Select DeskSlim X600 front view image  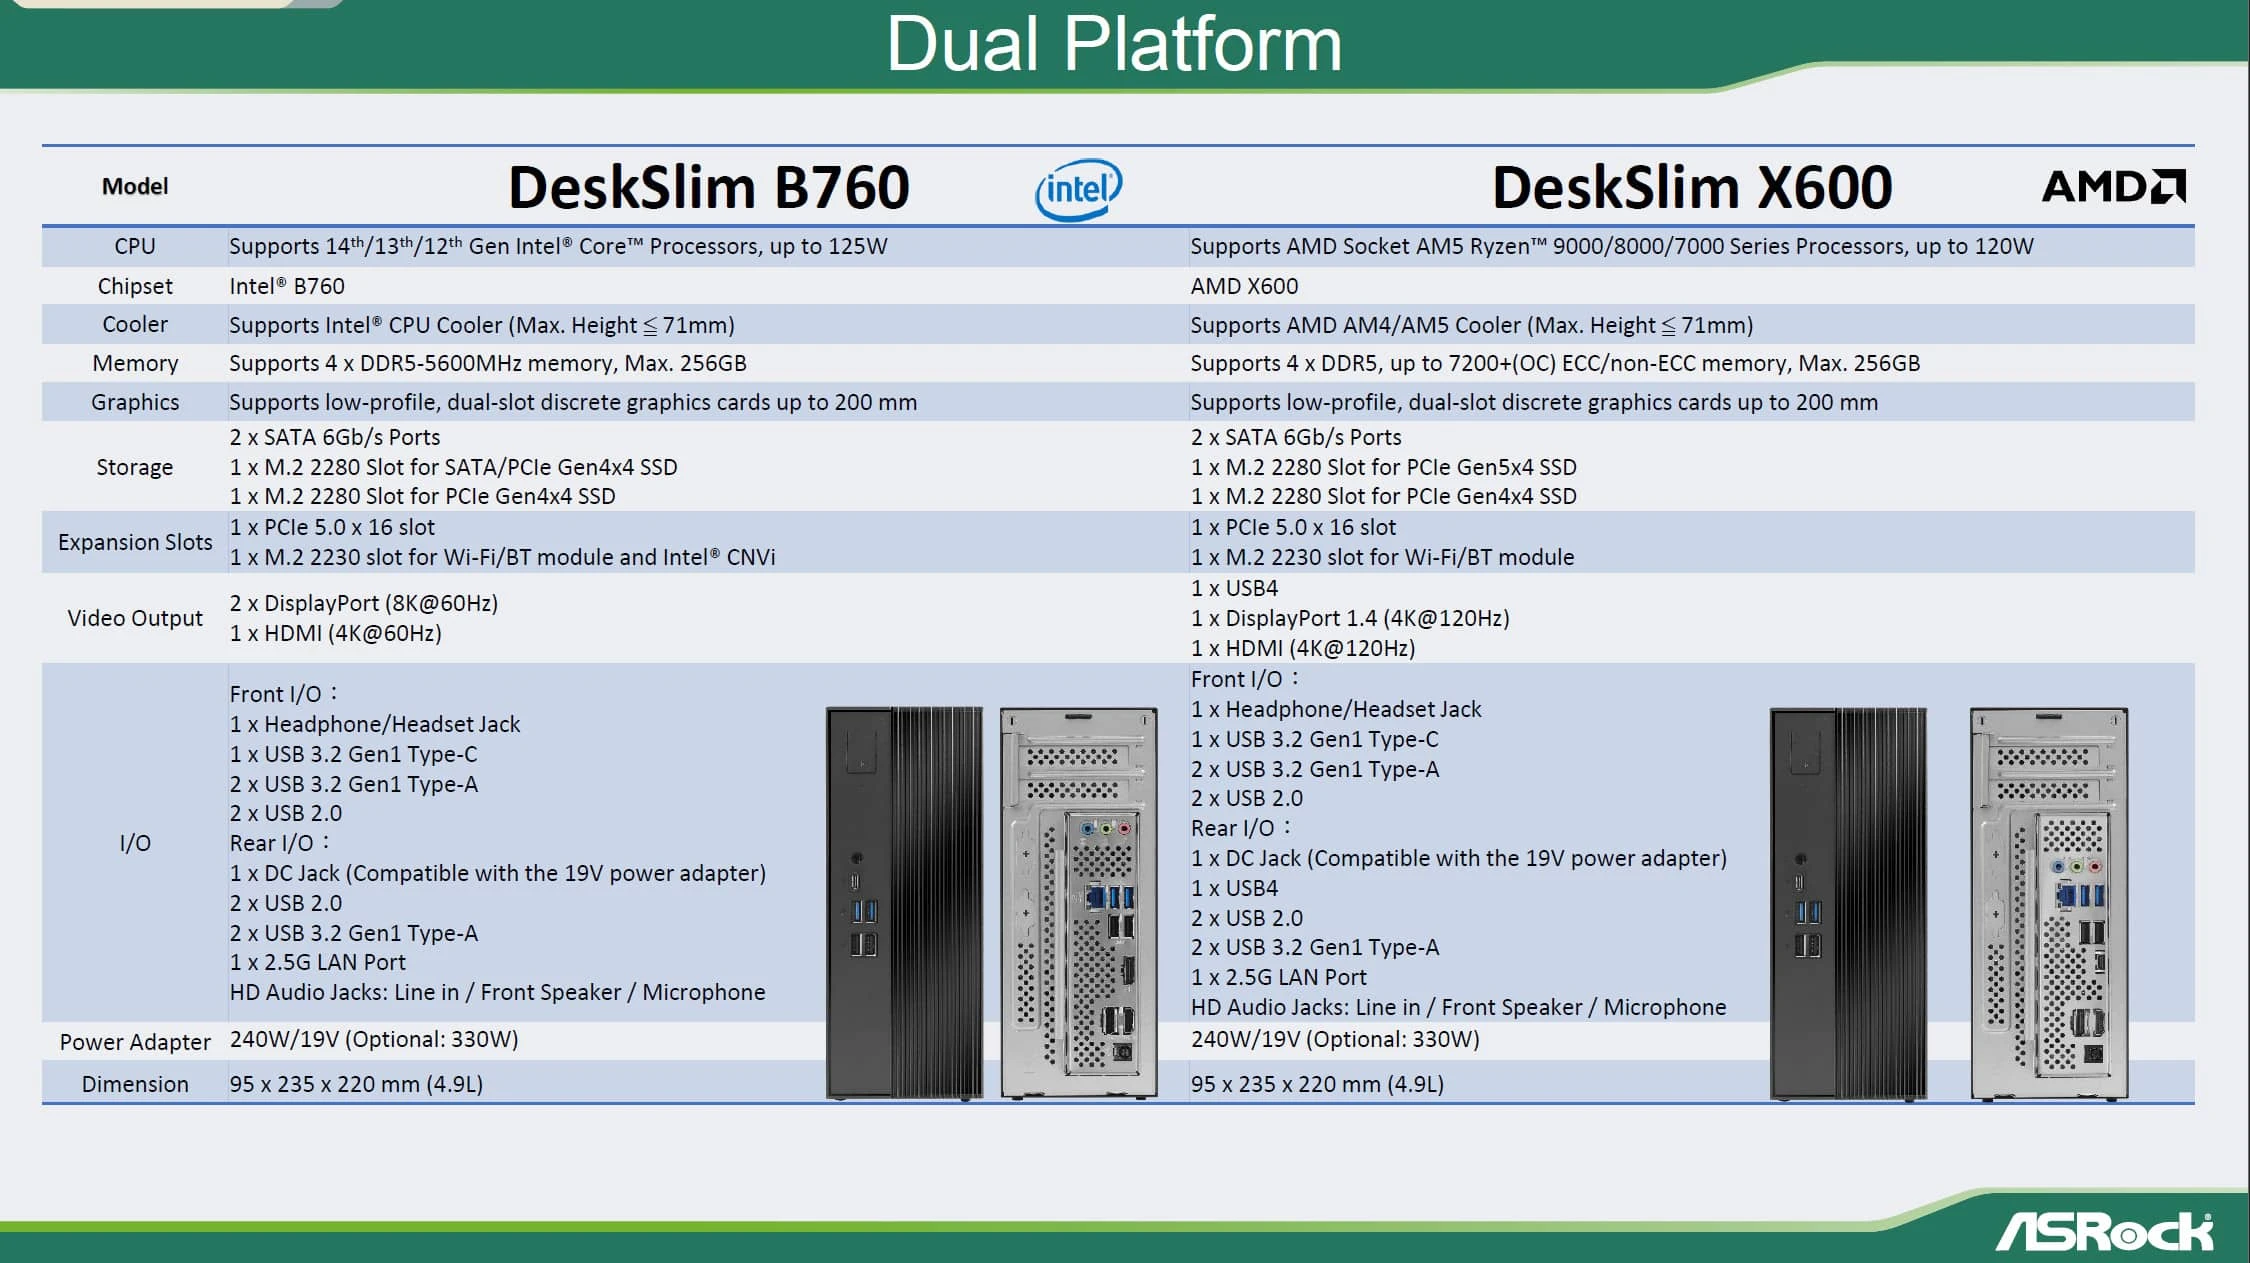pos(1848,903)
